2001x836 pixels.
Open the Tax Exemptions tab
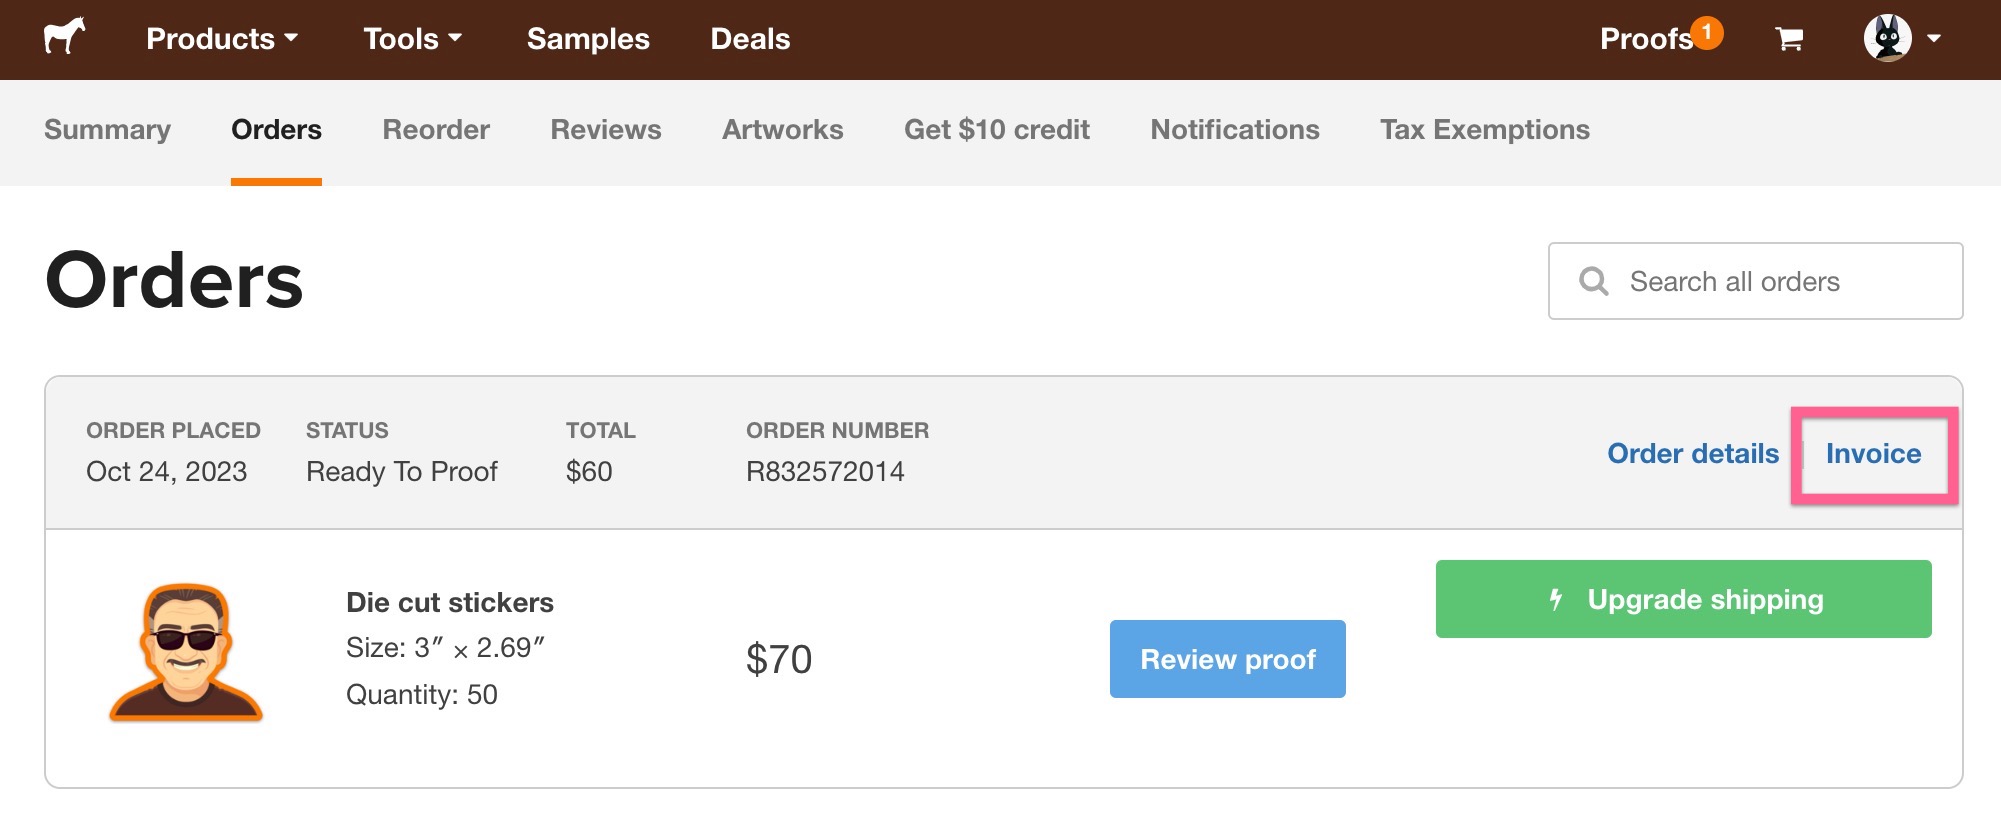1484,129
